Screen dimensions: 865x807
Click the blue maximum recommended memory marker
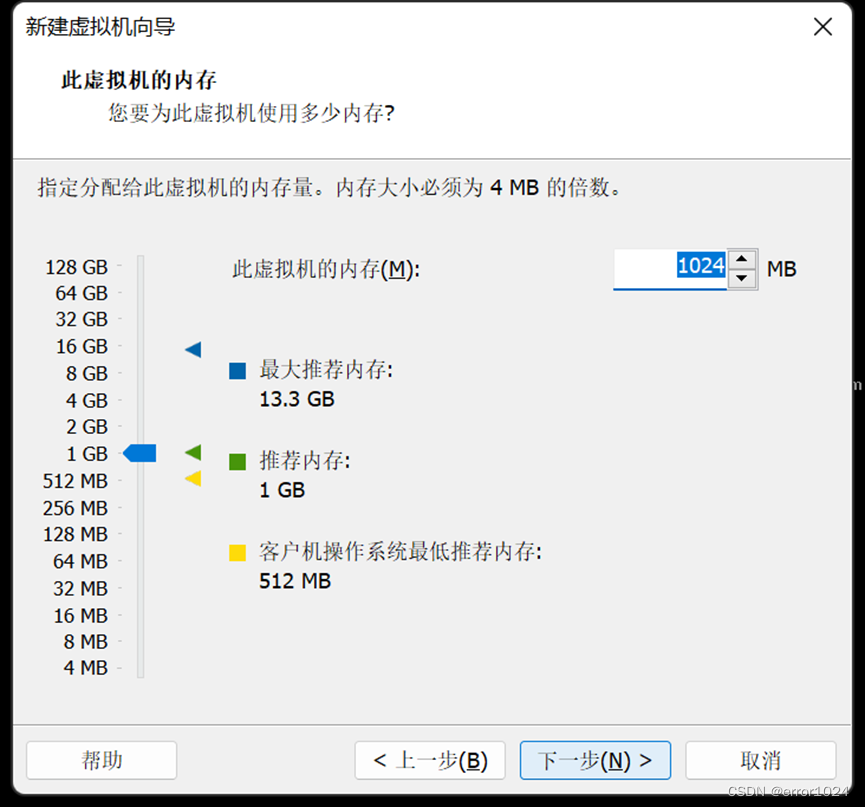193,349
